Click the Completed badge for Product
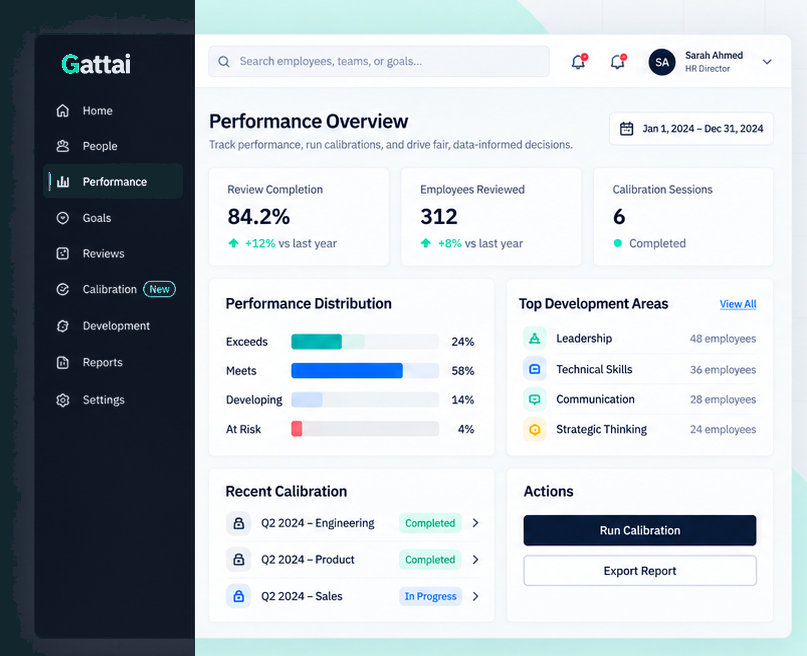The image size is (807, 656). (430, 560)
